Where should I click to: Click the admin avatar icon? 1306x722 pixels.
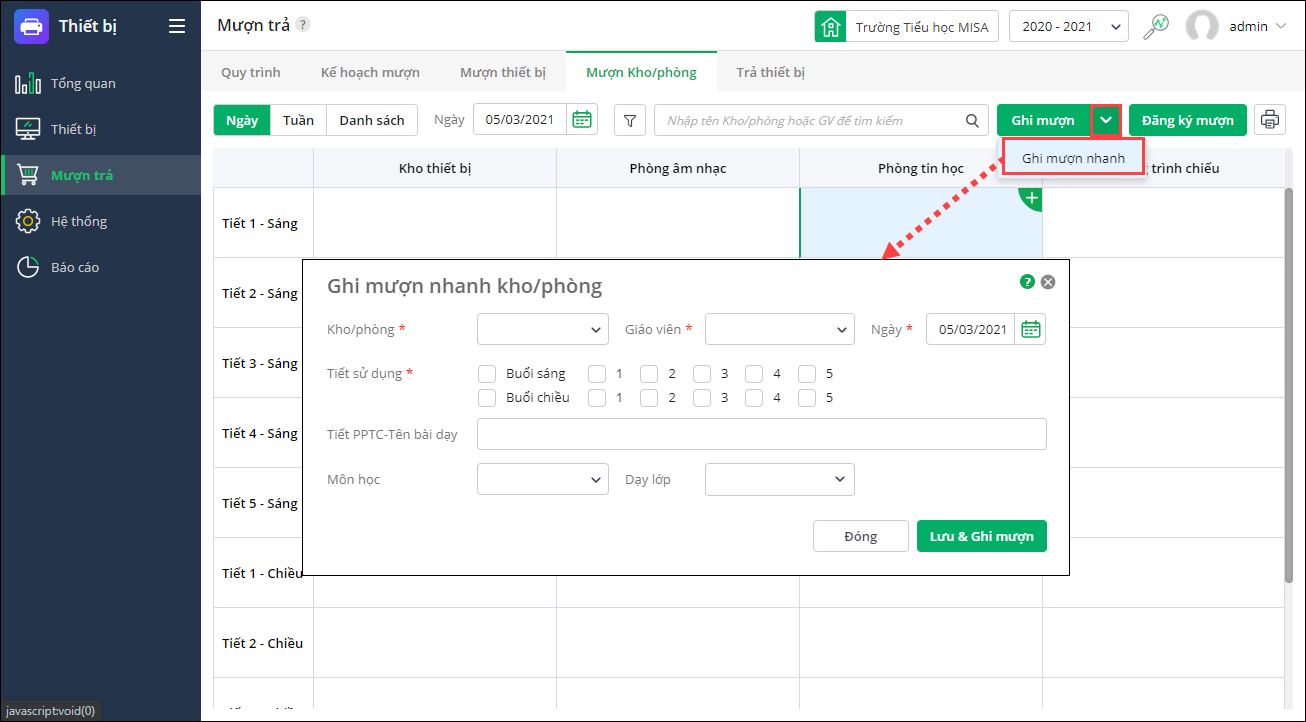tap(1202, 26)
